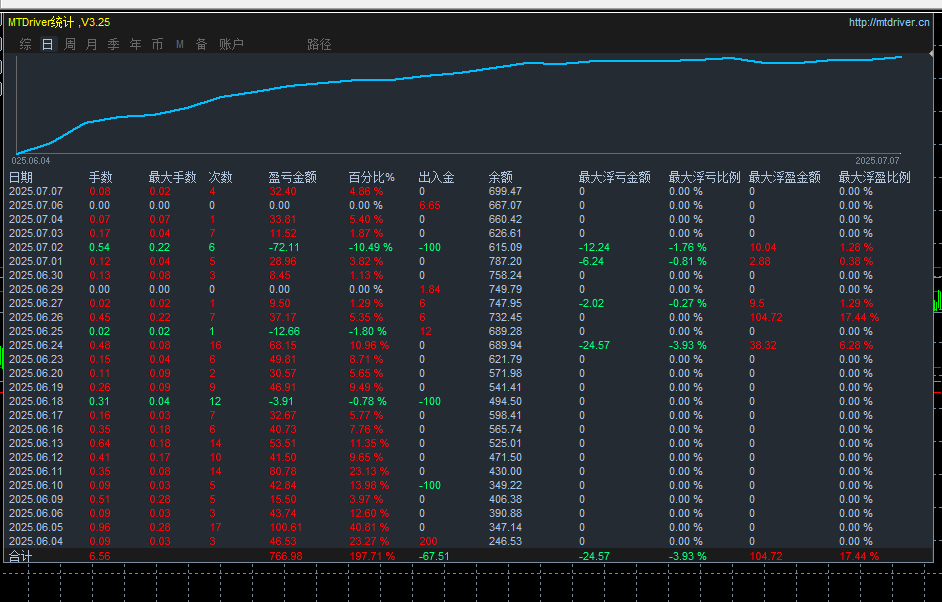
Task: Switch to the 账户 account tab
Action: 231,44
